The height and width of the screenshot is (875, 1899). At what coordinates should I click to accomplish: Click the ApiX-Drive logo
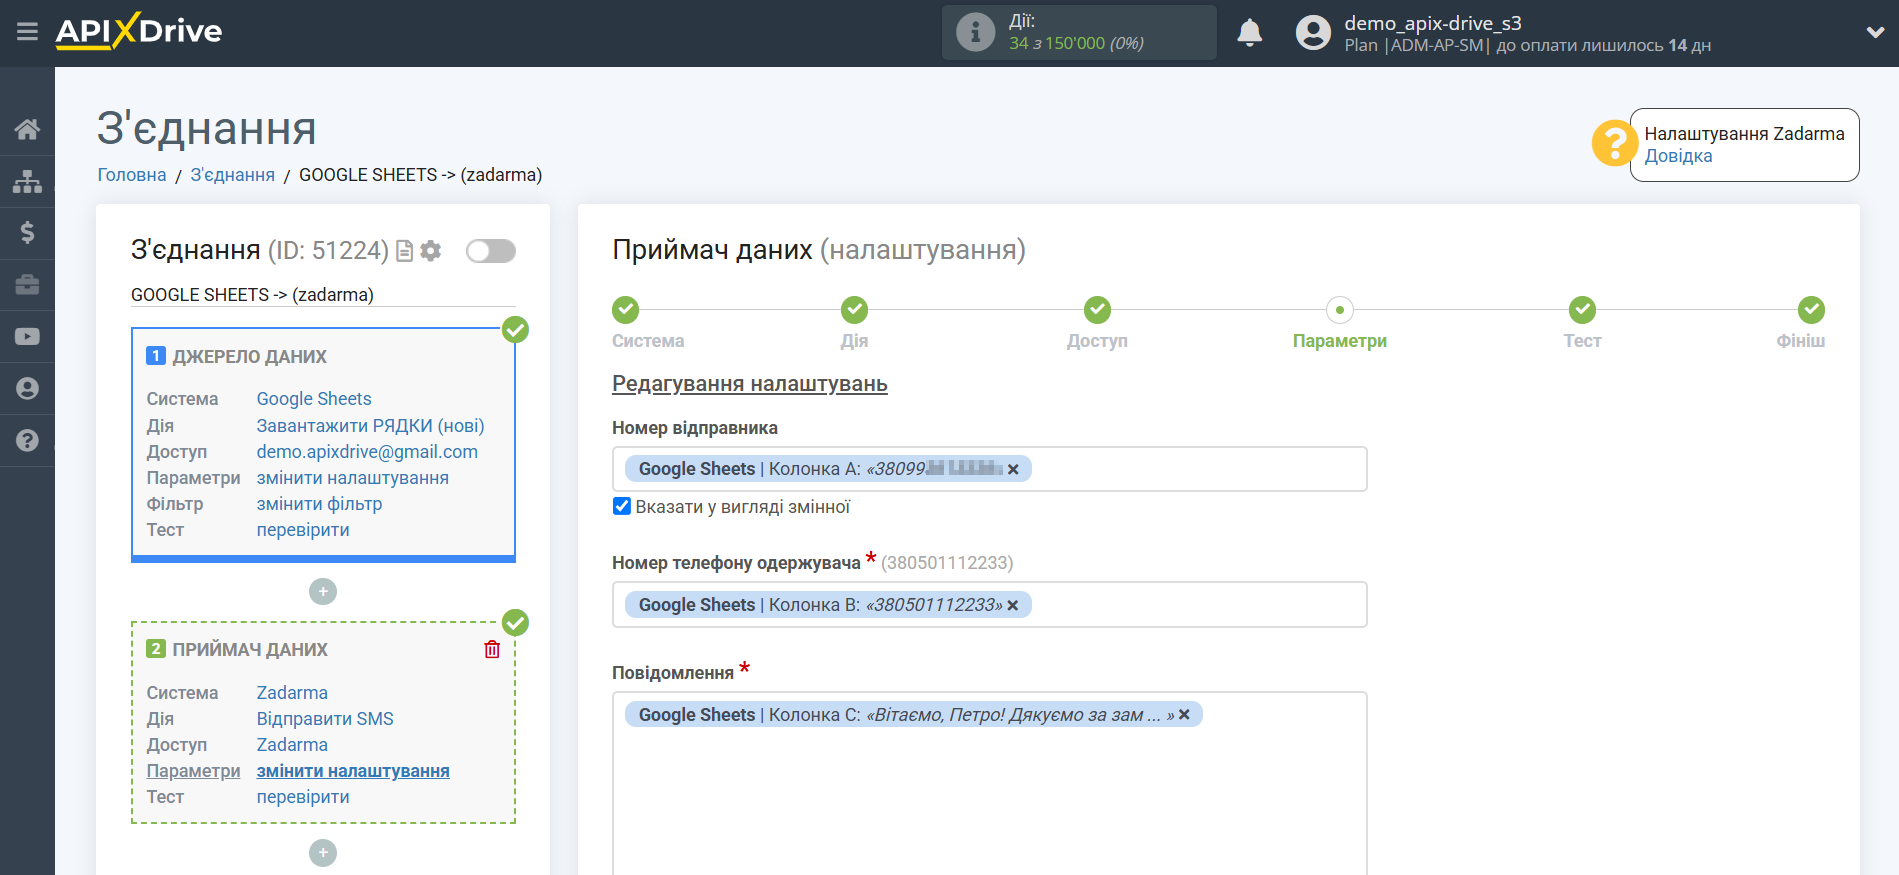139,31
